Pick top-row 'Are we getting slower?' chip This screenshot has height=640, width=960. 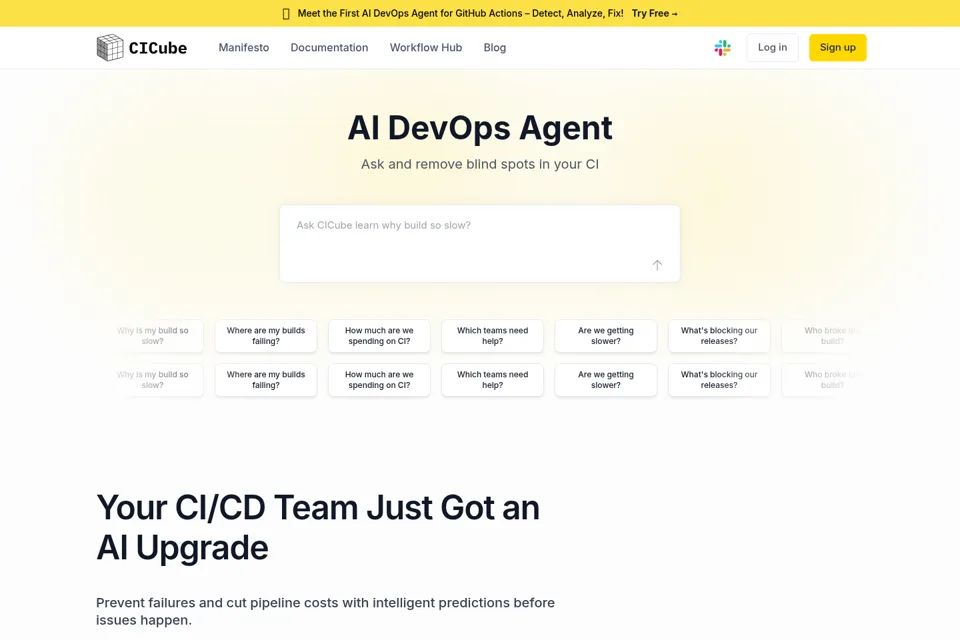(606, 336)
